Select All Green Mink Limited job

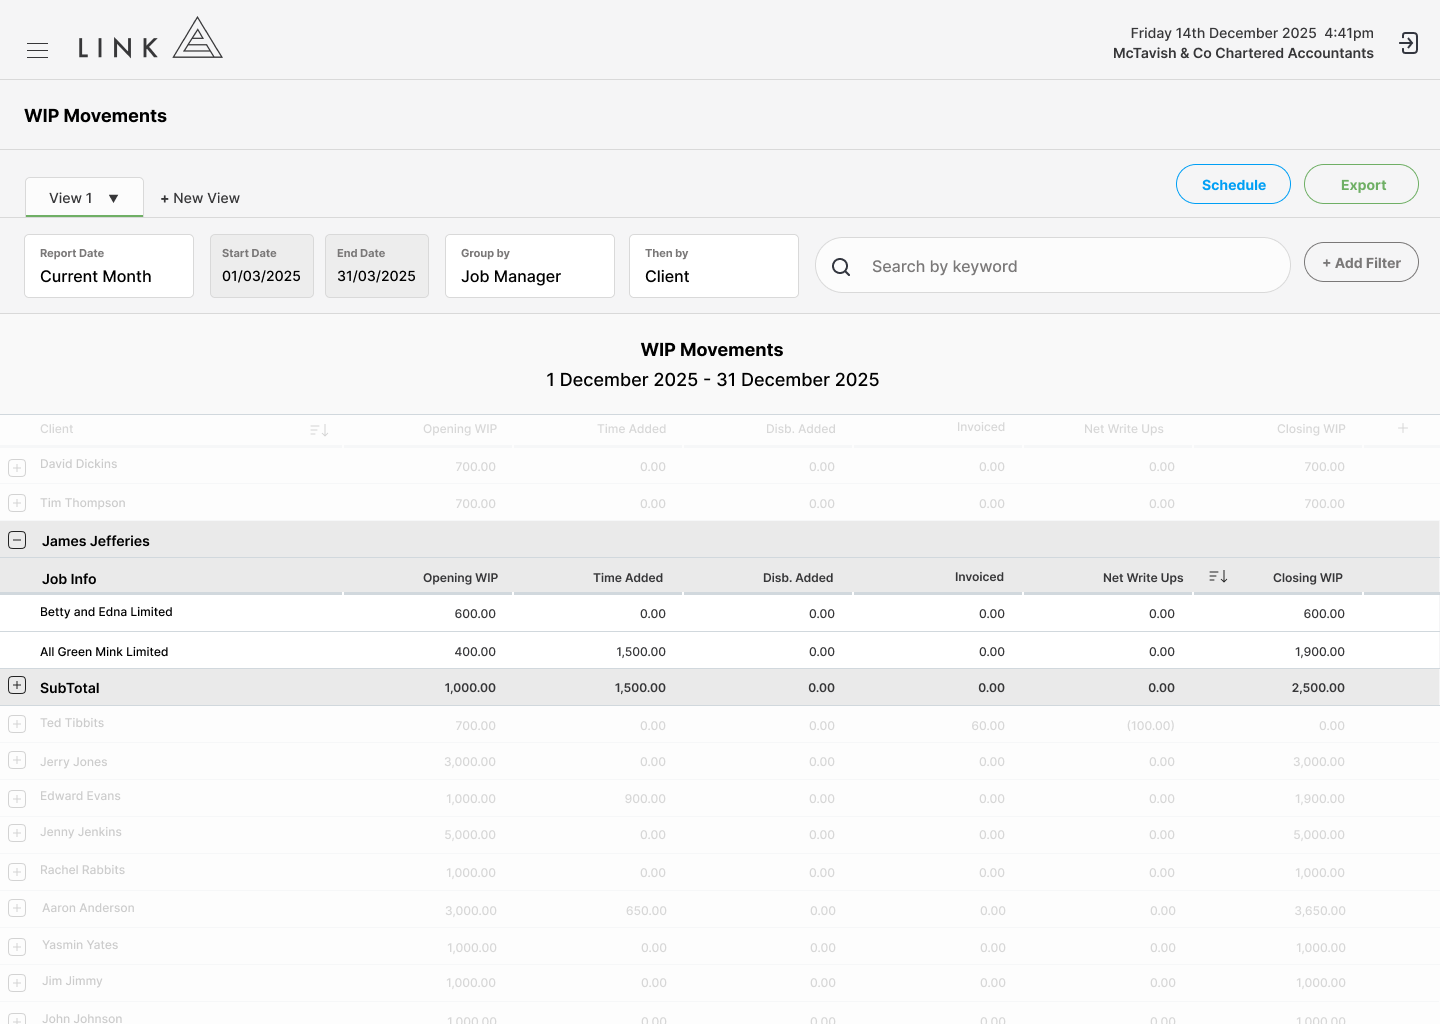[104, 652]
